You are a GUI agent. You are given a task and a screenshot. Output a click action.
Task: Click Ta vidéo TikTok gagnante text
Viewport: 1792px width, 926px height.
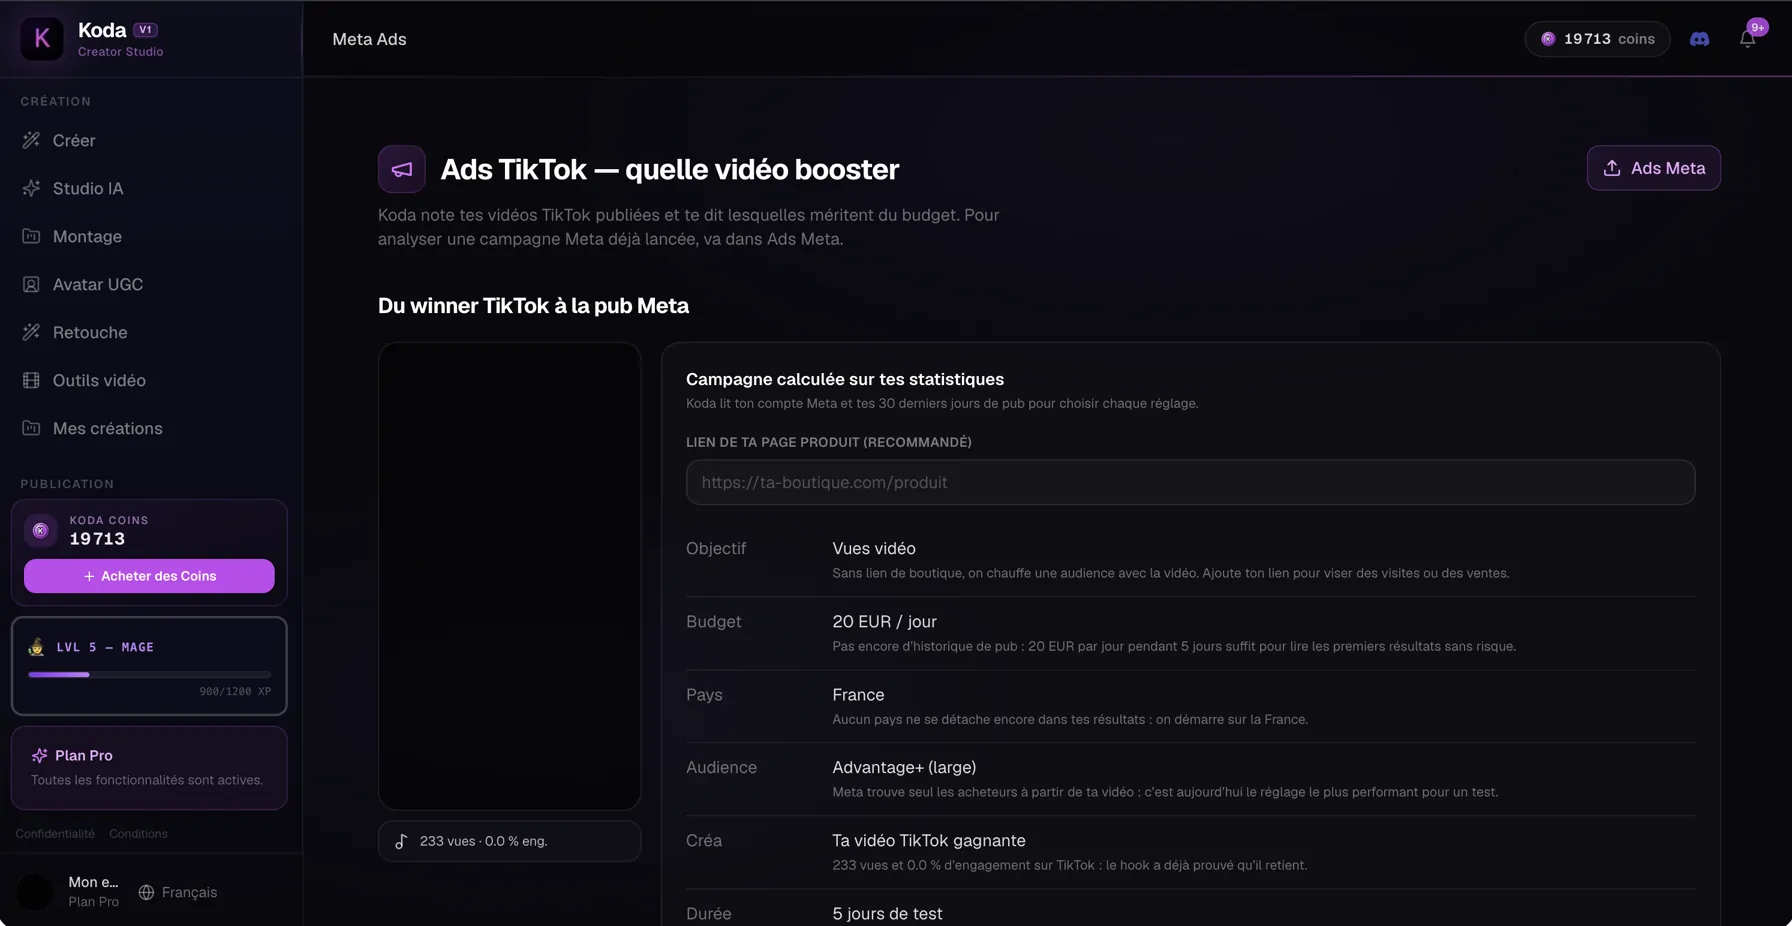[x=928, y=840]
